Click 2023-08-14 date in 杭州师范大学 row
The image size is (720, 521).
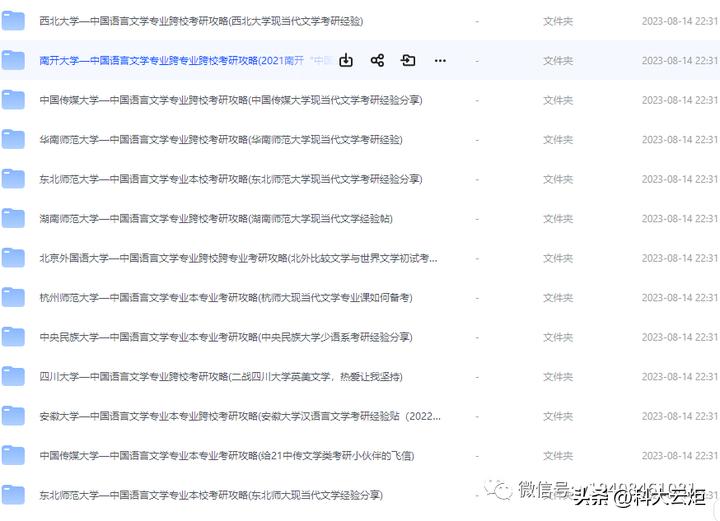680,297
